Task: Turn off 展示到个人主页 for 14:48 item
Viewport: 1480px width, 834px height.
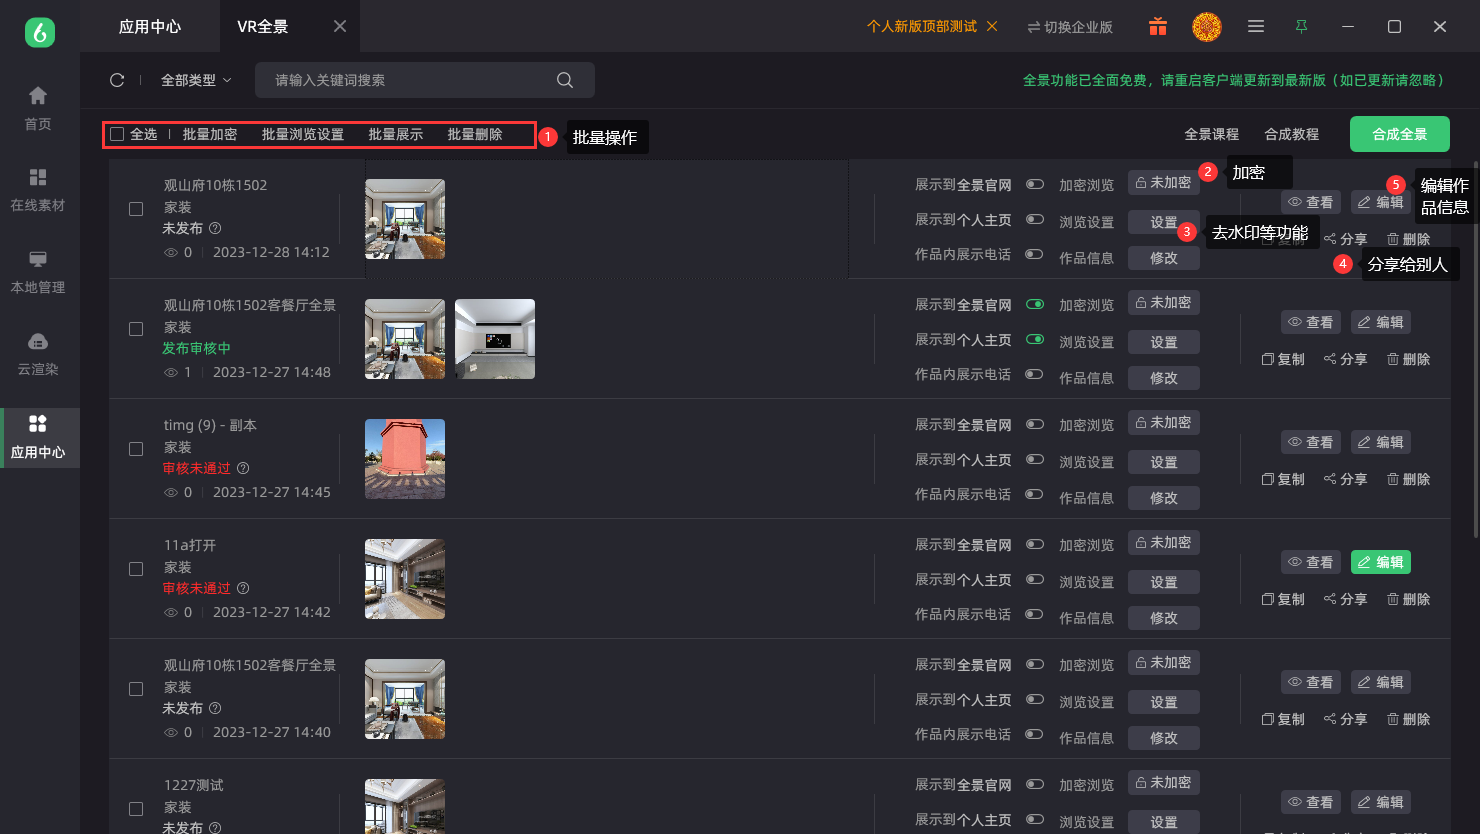Action: click(1035, 339)
